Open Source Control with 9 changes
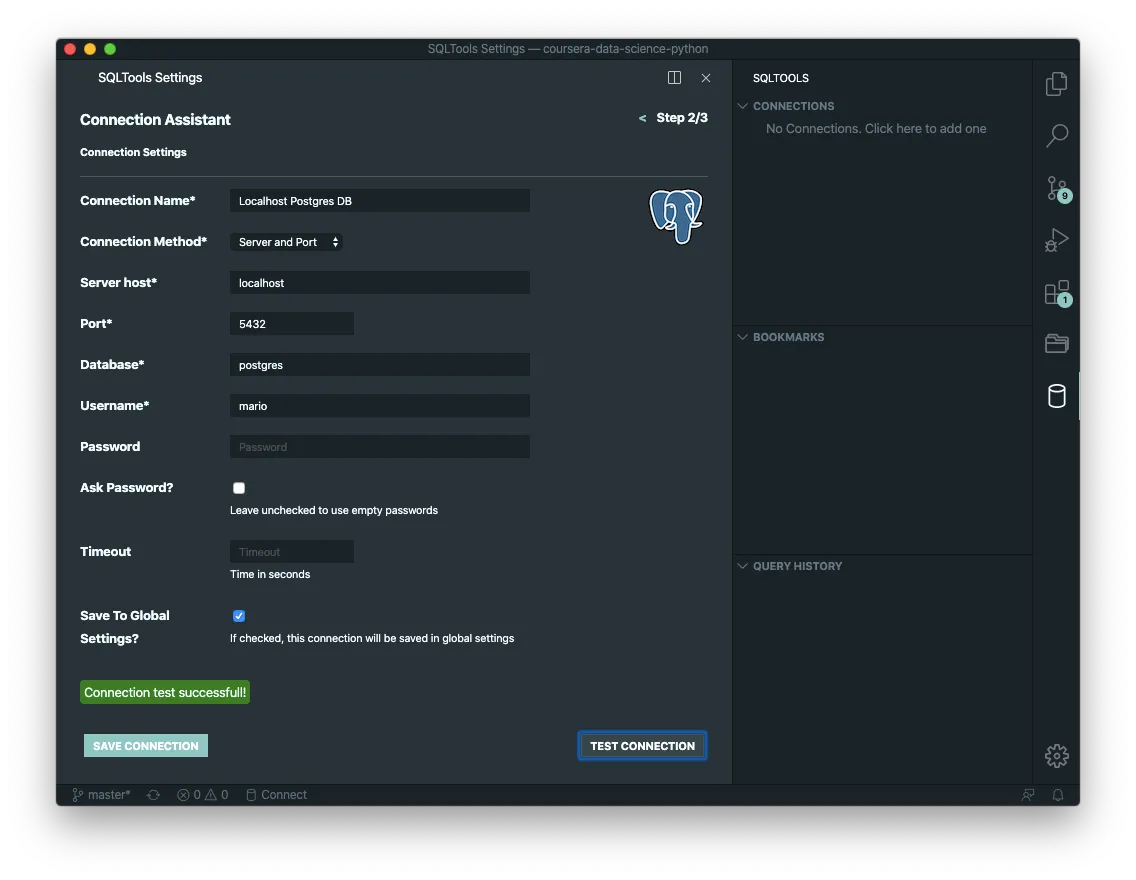 pyautogui.click(x=1058, y=188)
